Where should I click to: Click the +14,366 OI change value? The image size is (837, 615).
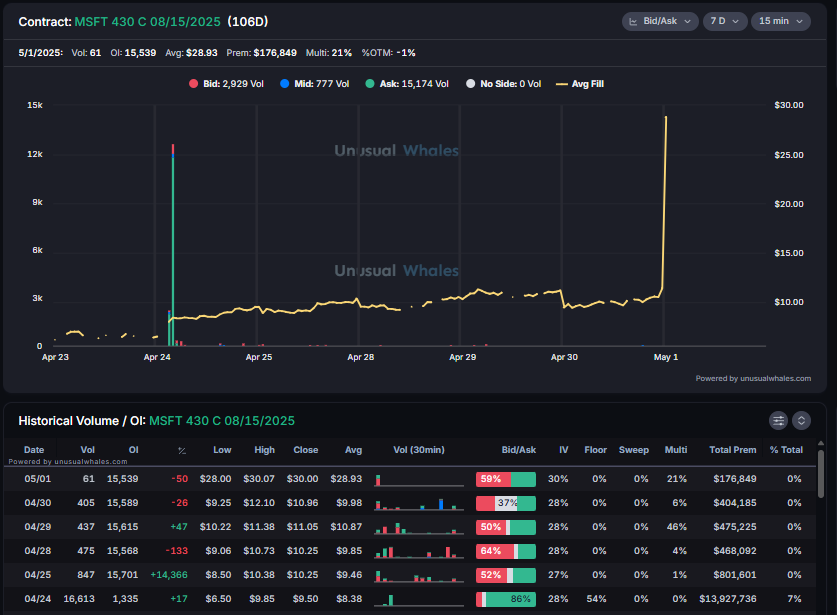[169, 575]
